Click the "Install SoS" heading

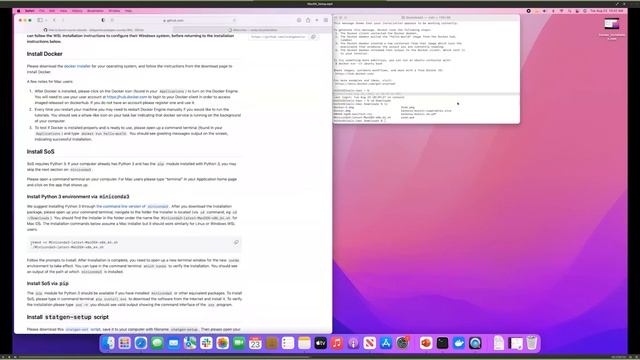point(40,151)
